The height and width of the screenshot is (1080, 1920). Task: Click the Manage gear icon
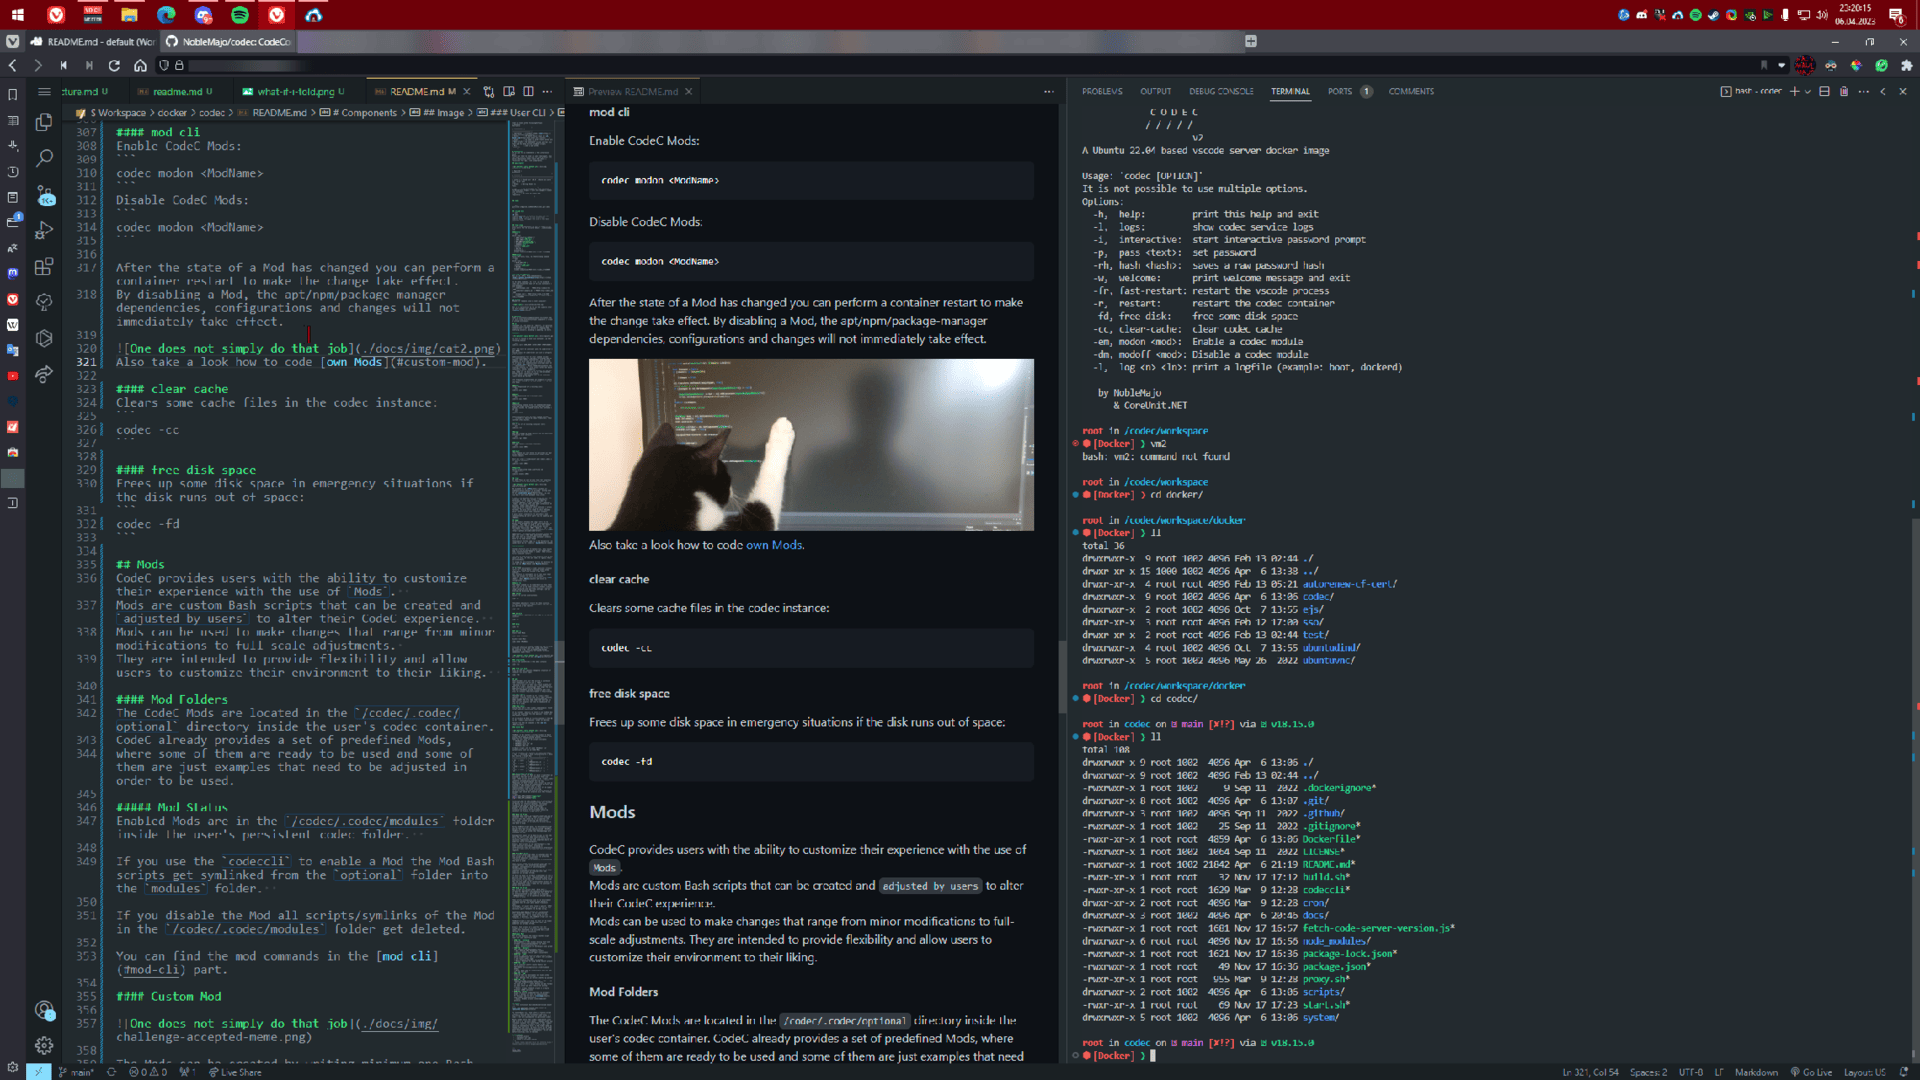pos(44,1045)
